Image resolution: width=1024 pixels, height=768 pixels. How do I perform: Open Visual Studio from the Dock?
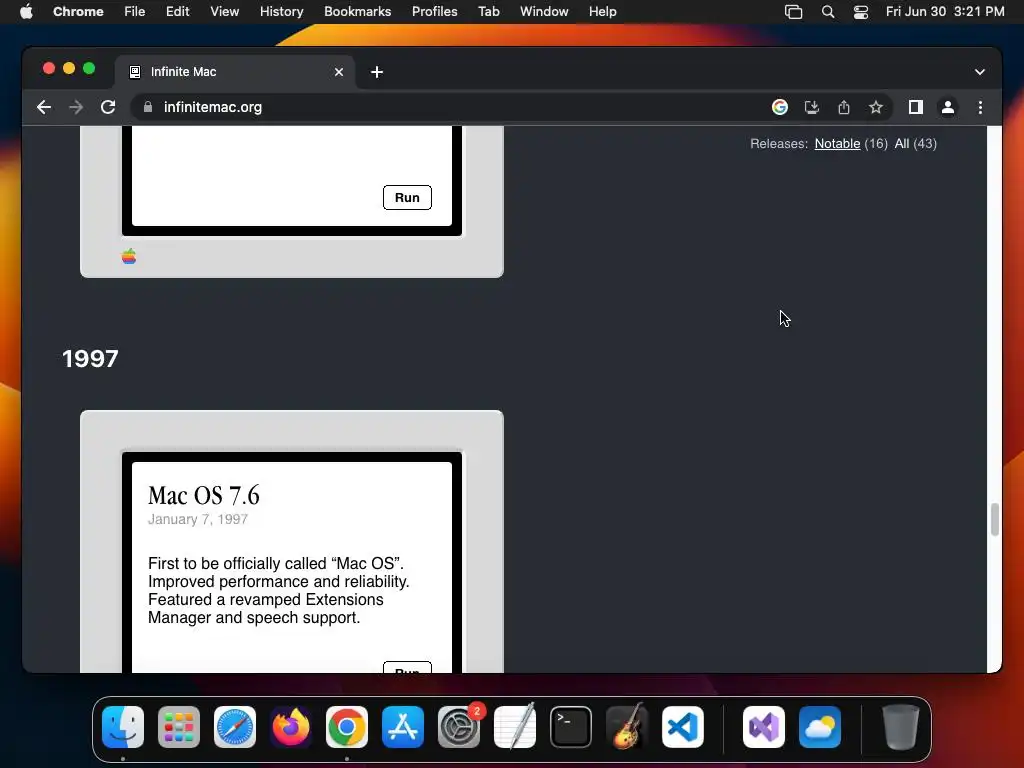coord(763,727)
